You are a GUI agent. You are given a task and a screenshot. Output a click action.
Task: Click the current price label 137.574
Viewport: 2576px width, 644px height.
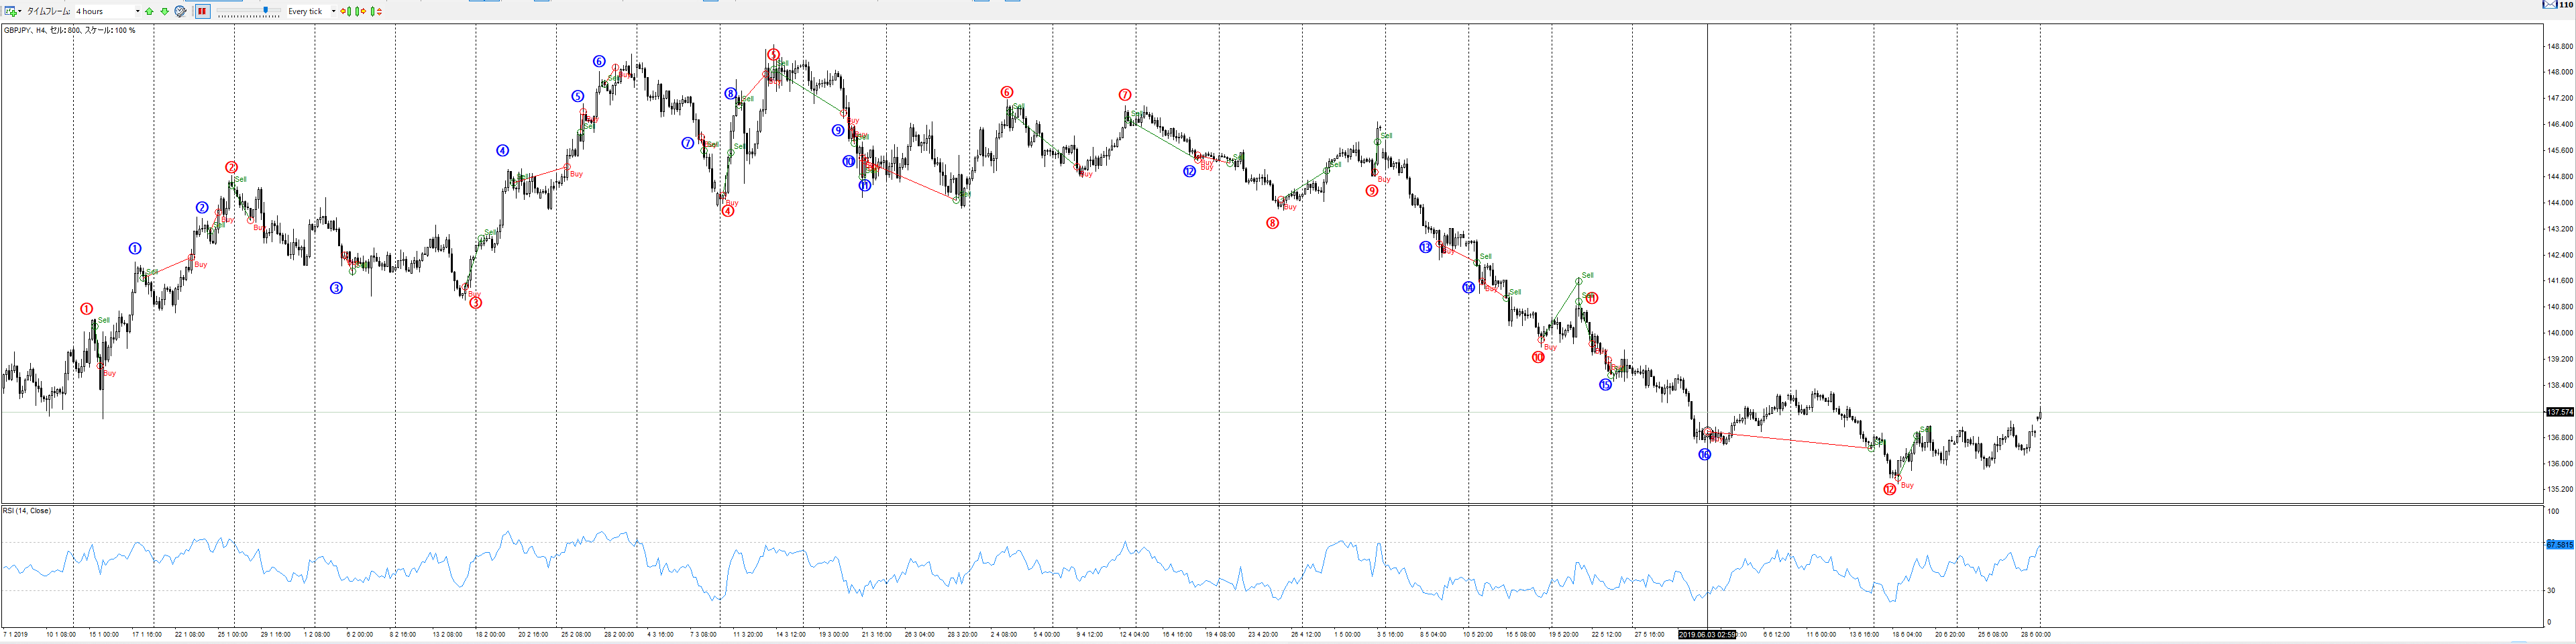(2559, 412)
